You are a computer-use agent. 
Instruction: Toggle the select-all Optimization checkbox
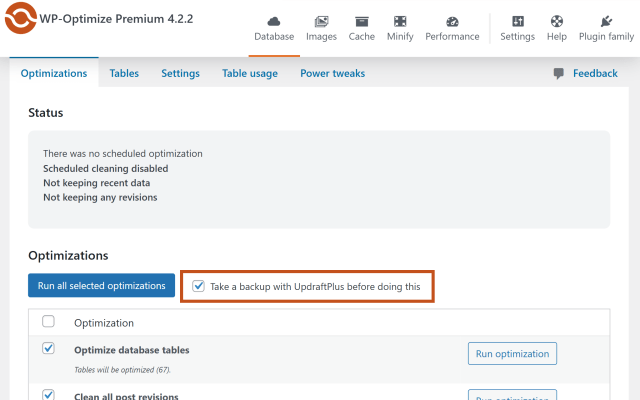pos(48,321)
